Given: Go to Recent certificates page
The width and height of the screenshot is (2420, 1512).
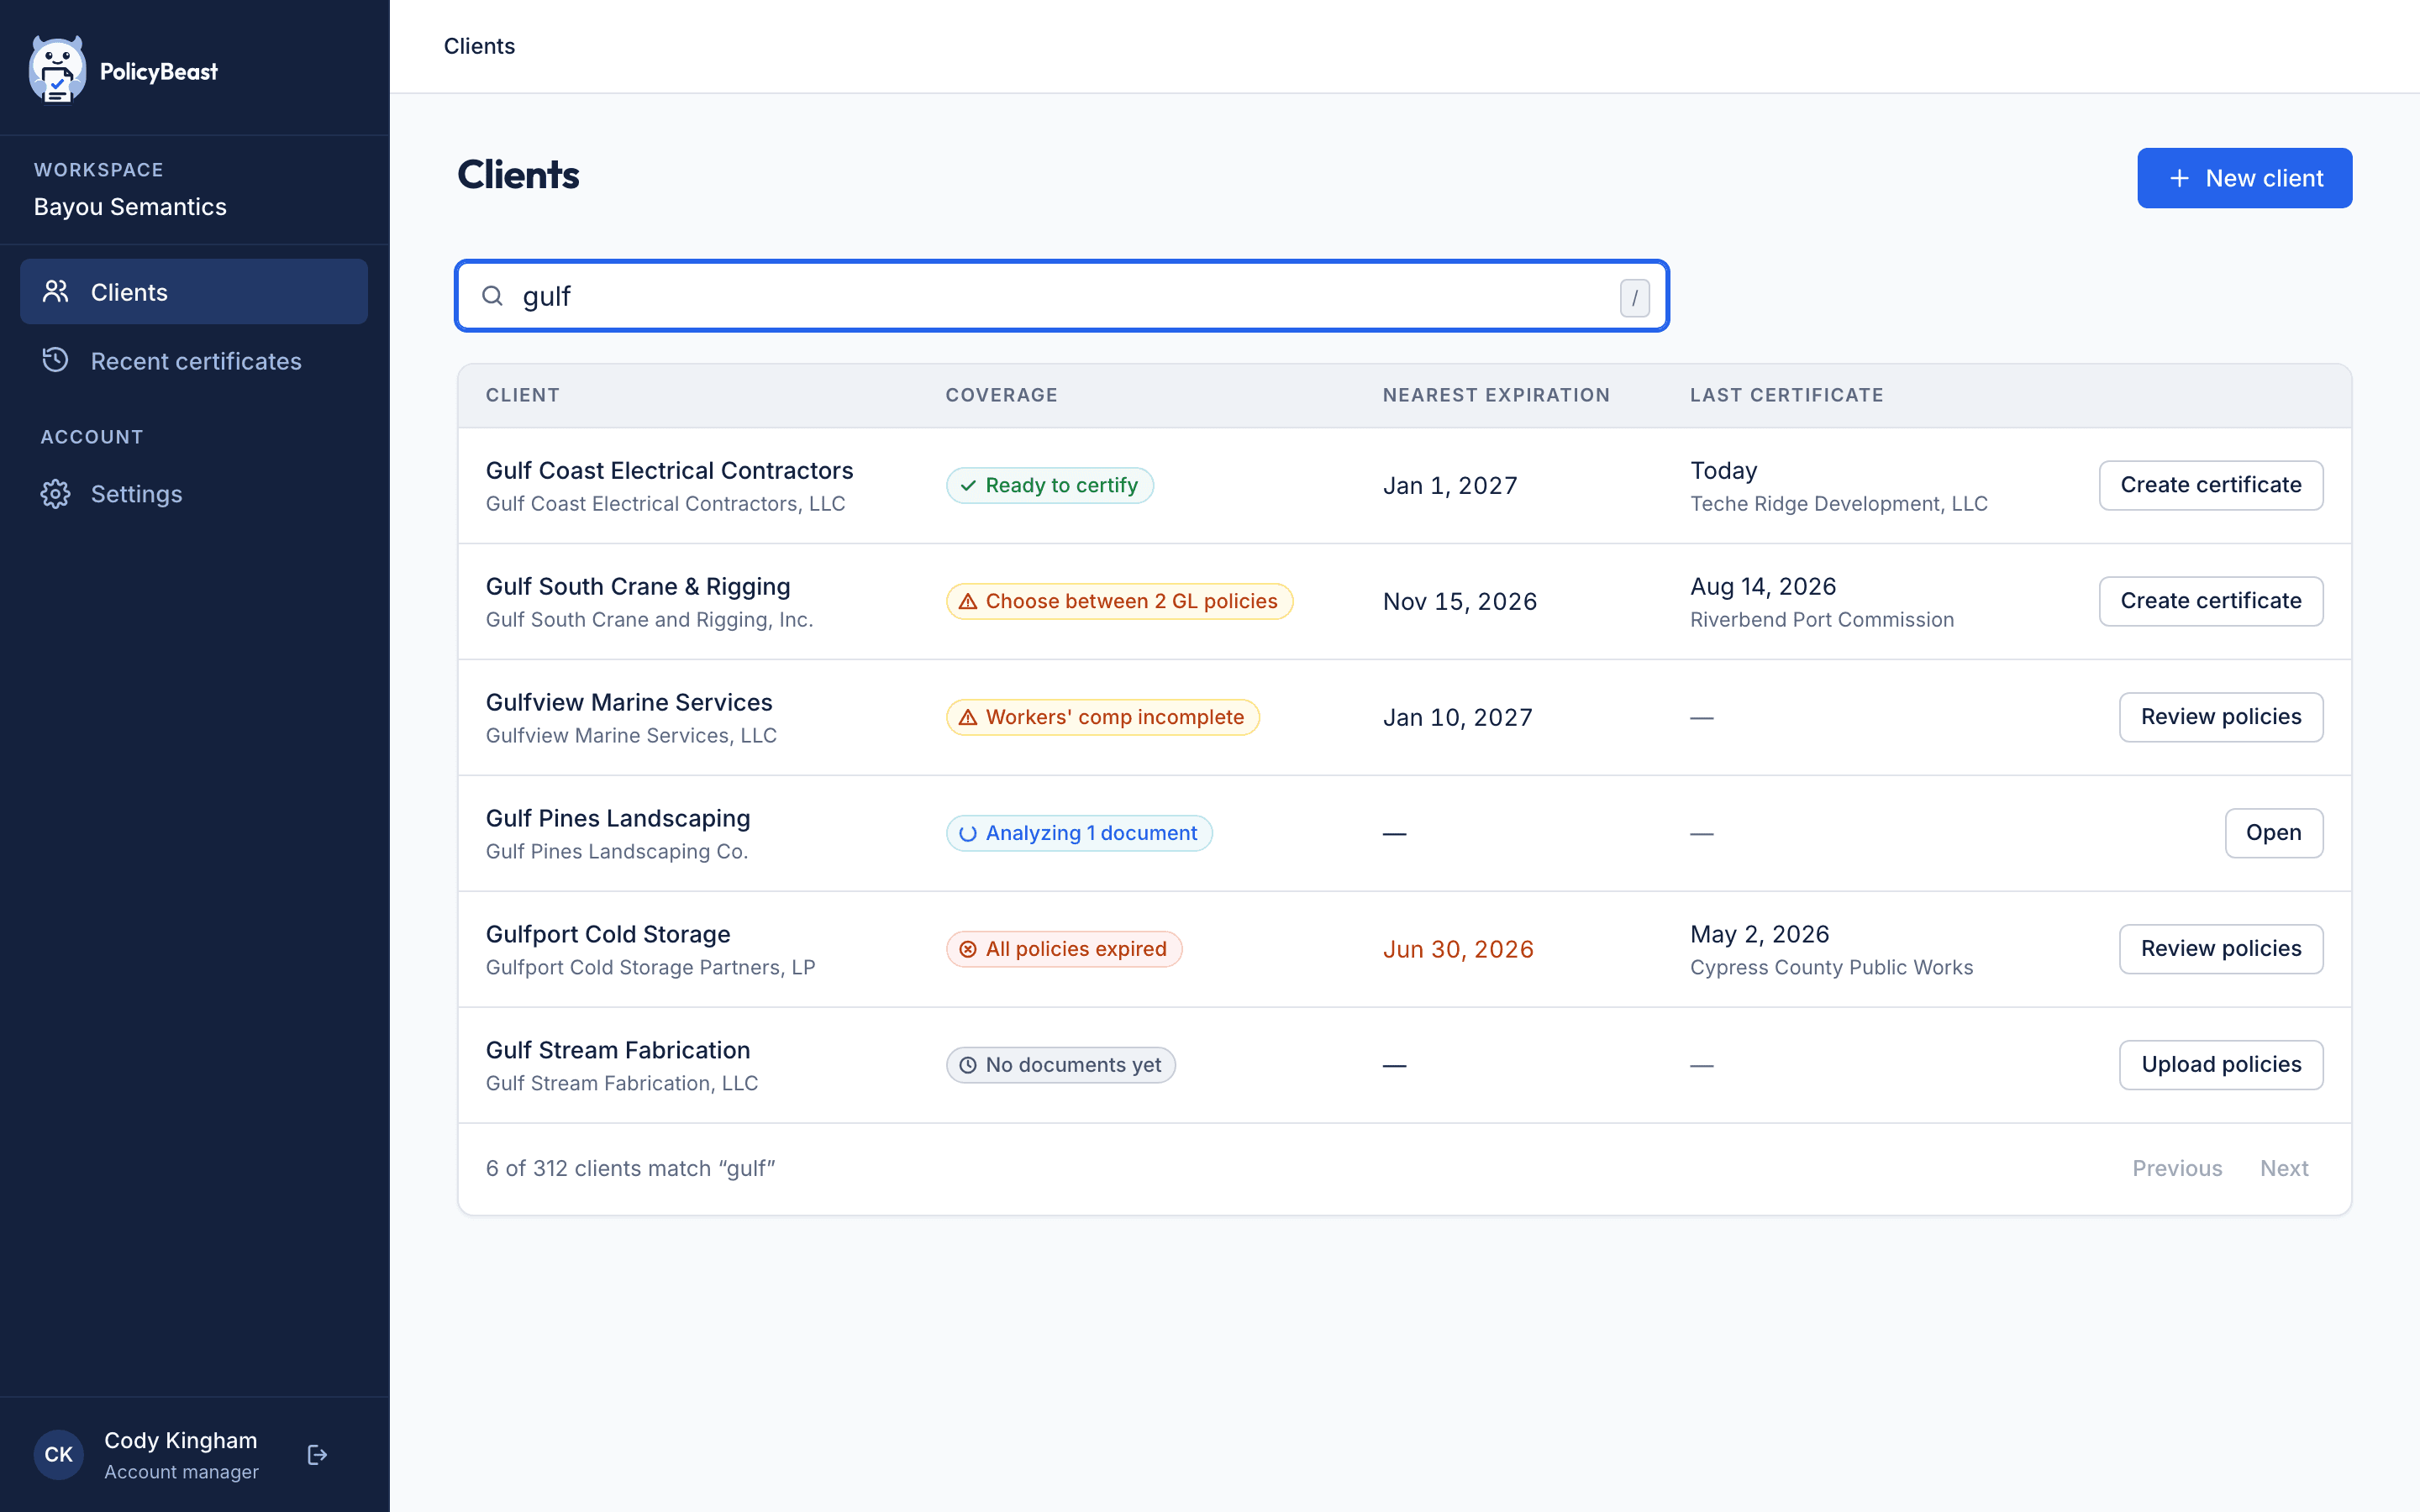Looking at the screenshot, I should coord(194,361).
